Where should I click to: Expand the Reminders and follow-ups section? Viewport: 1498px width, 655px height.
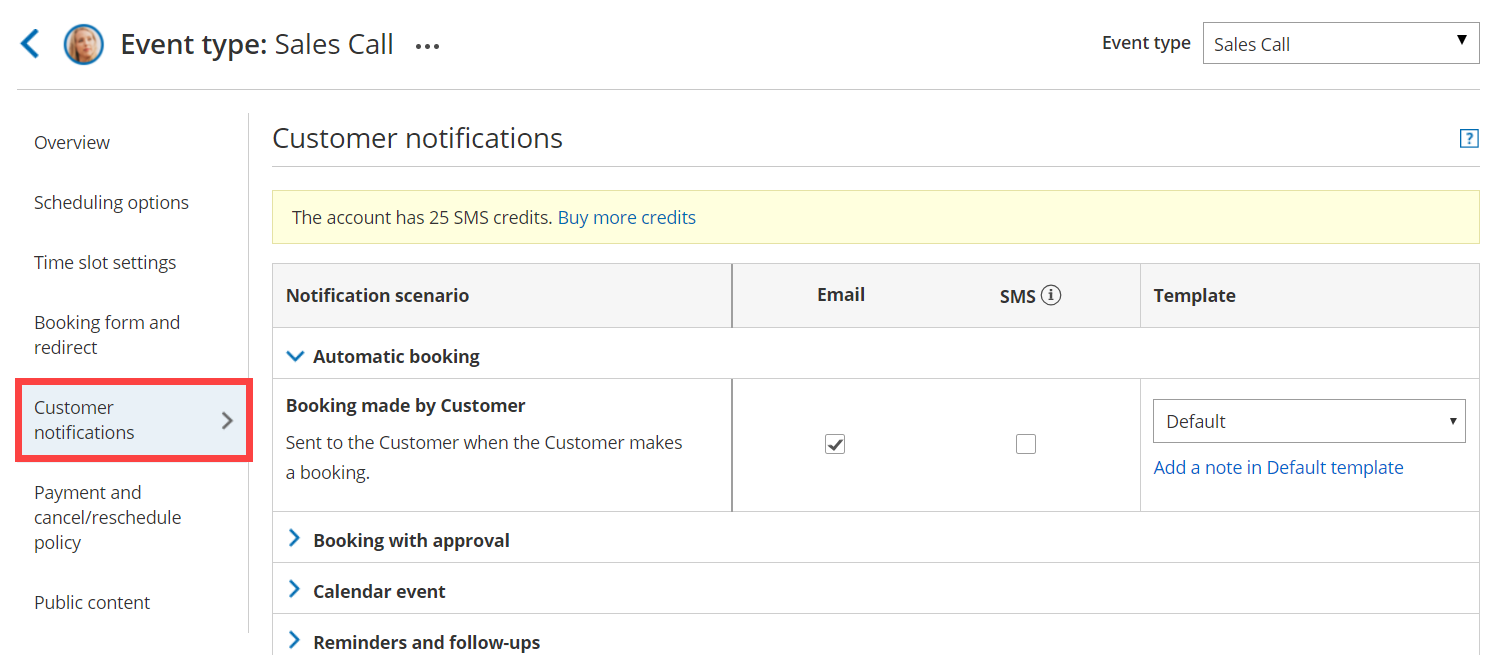(x=294, y=641)
